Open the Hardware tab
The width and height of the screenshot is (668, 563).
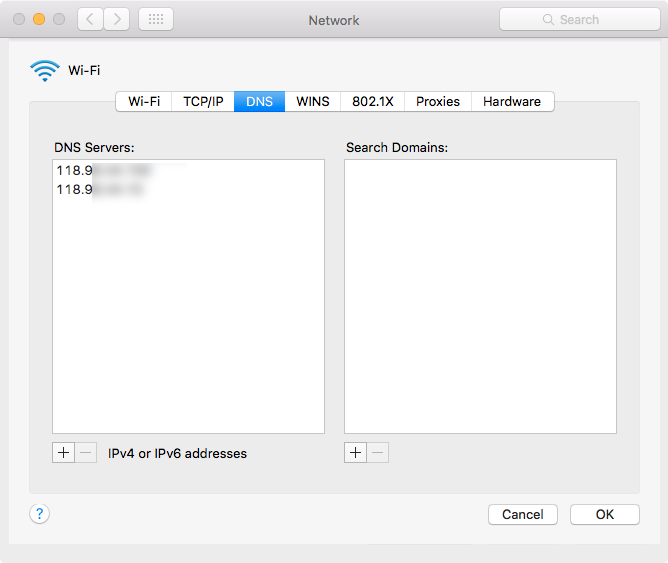tap(512, 101)
